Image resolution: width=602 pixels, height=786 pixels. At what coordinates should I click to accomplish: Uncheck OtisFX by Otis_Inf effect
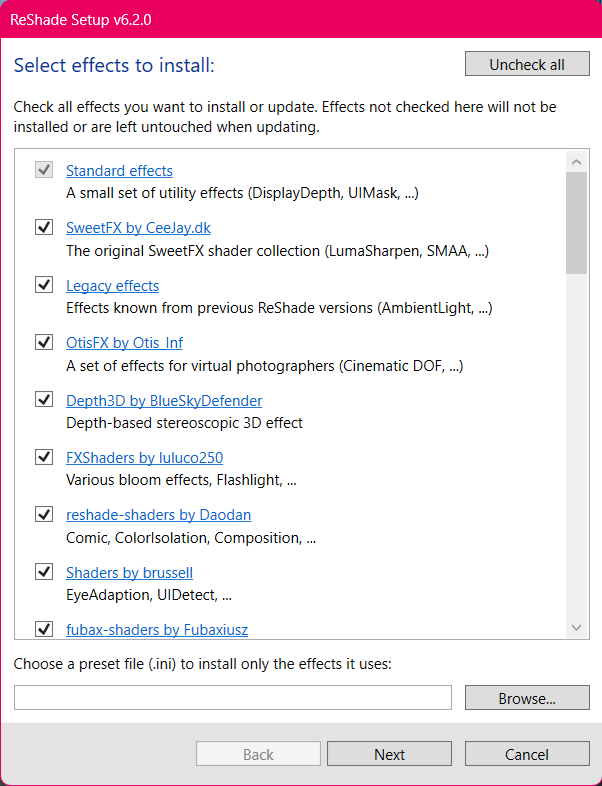click(x=44, y=342)
